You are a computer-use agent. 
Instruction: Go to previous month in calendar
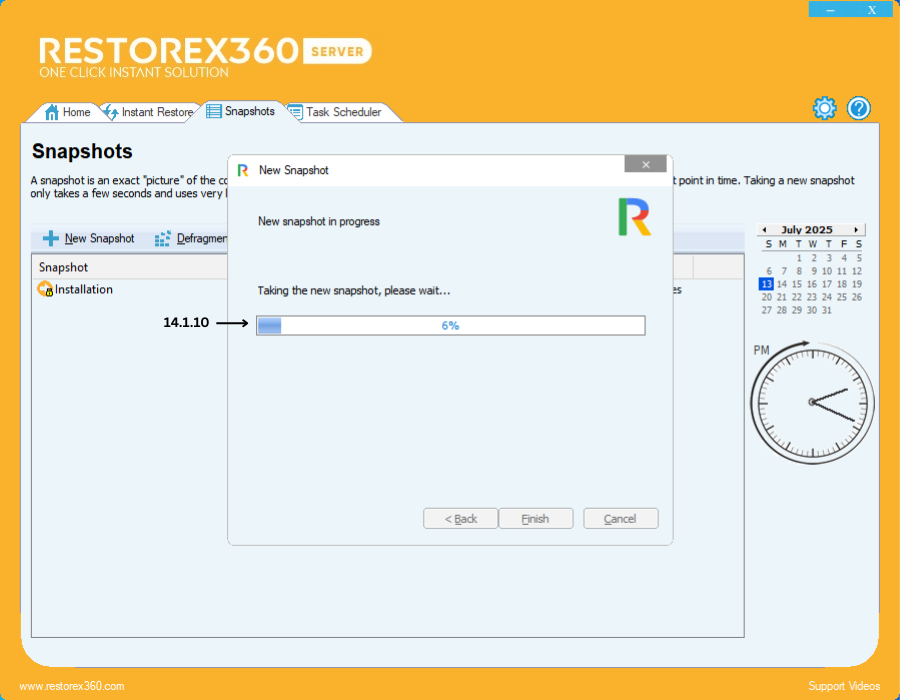765,230
